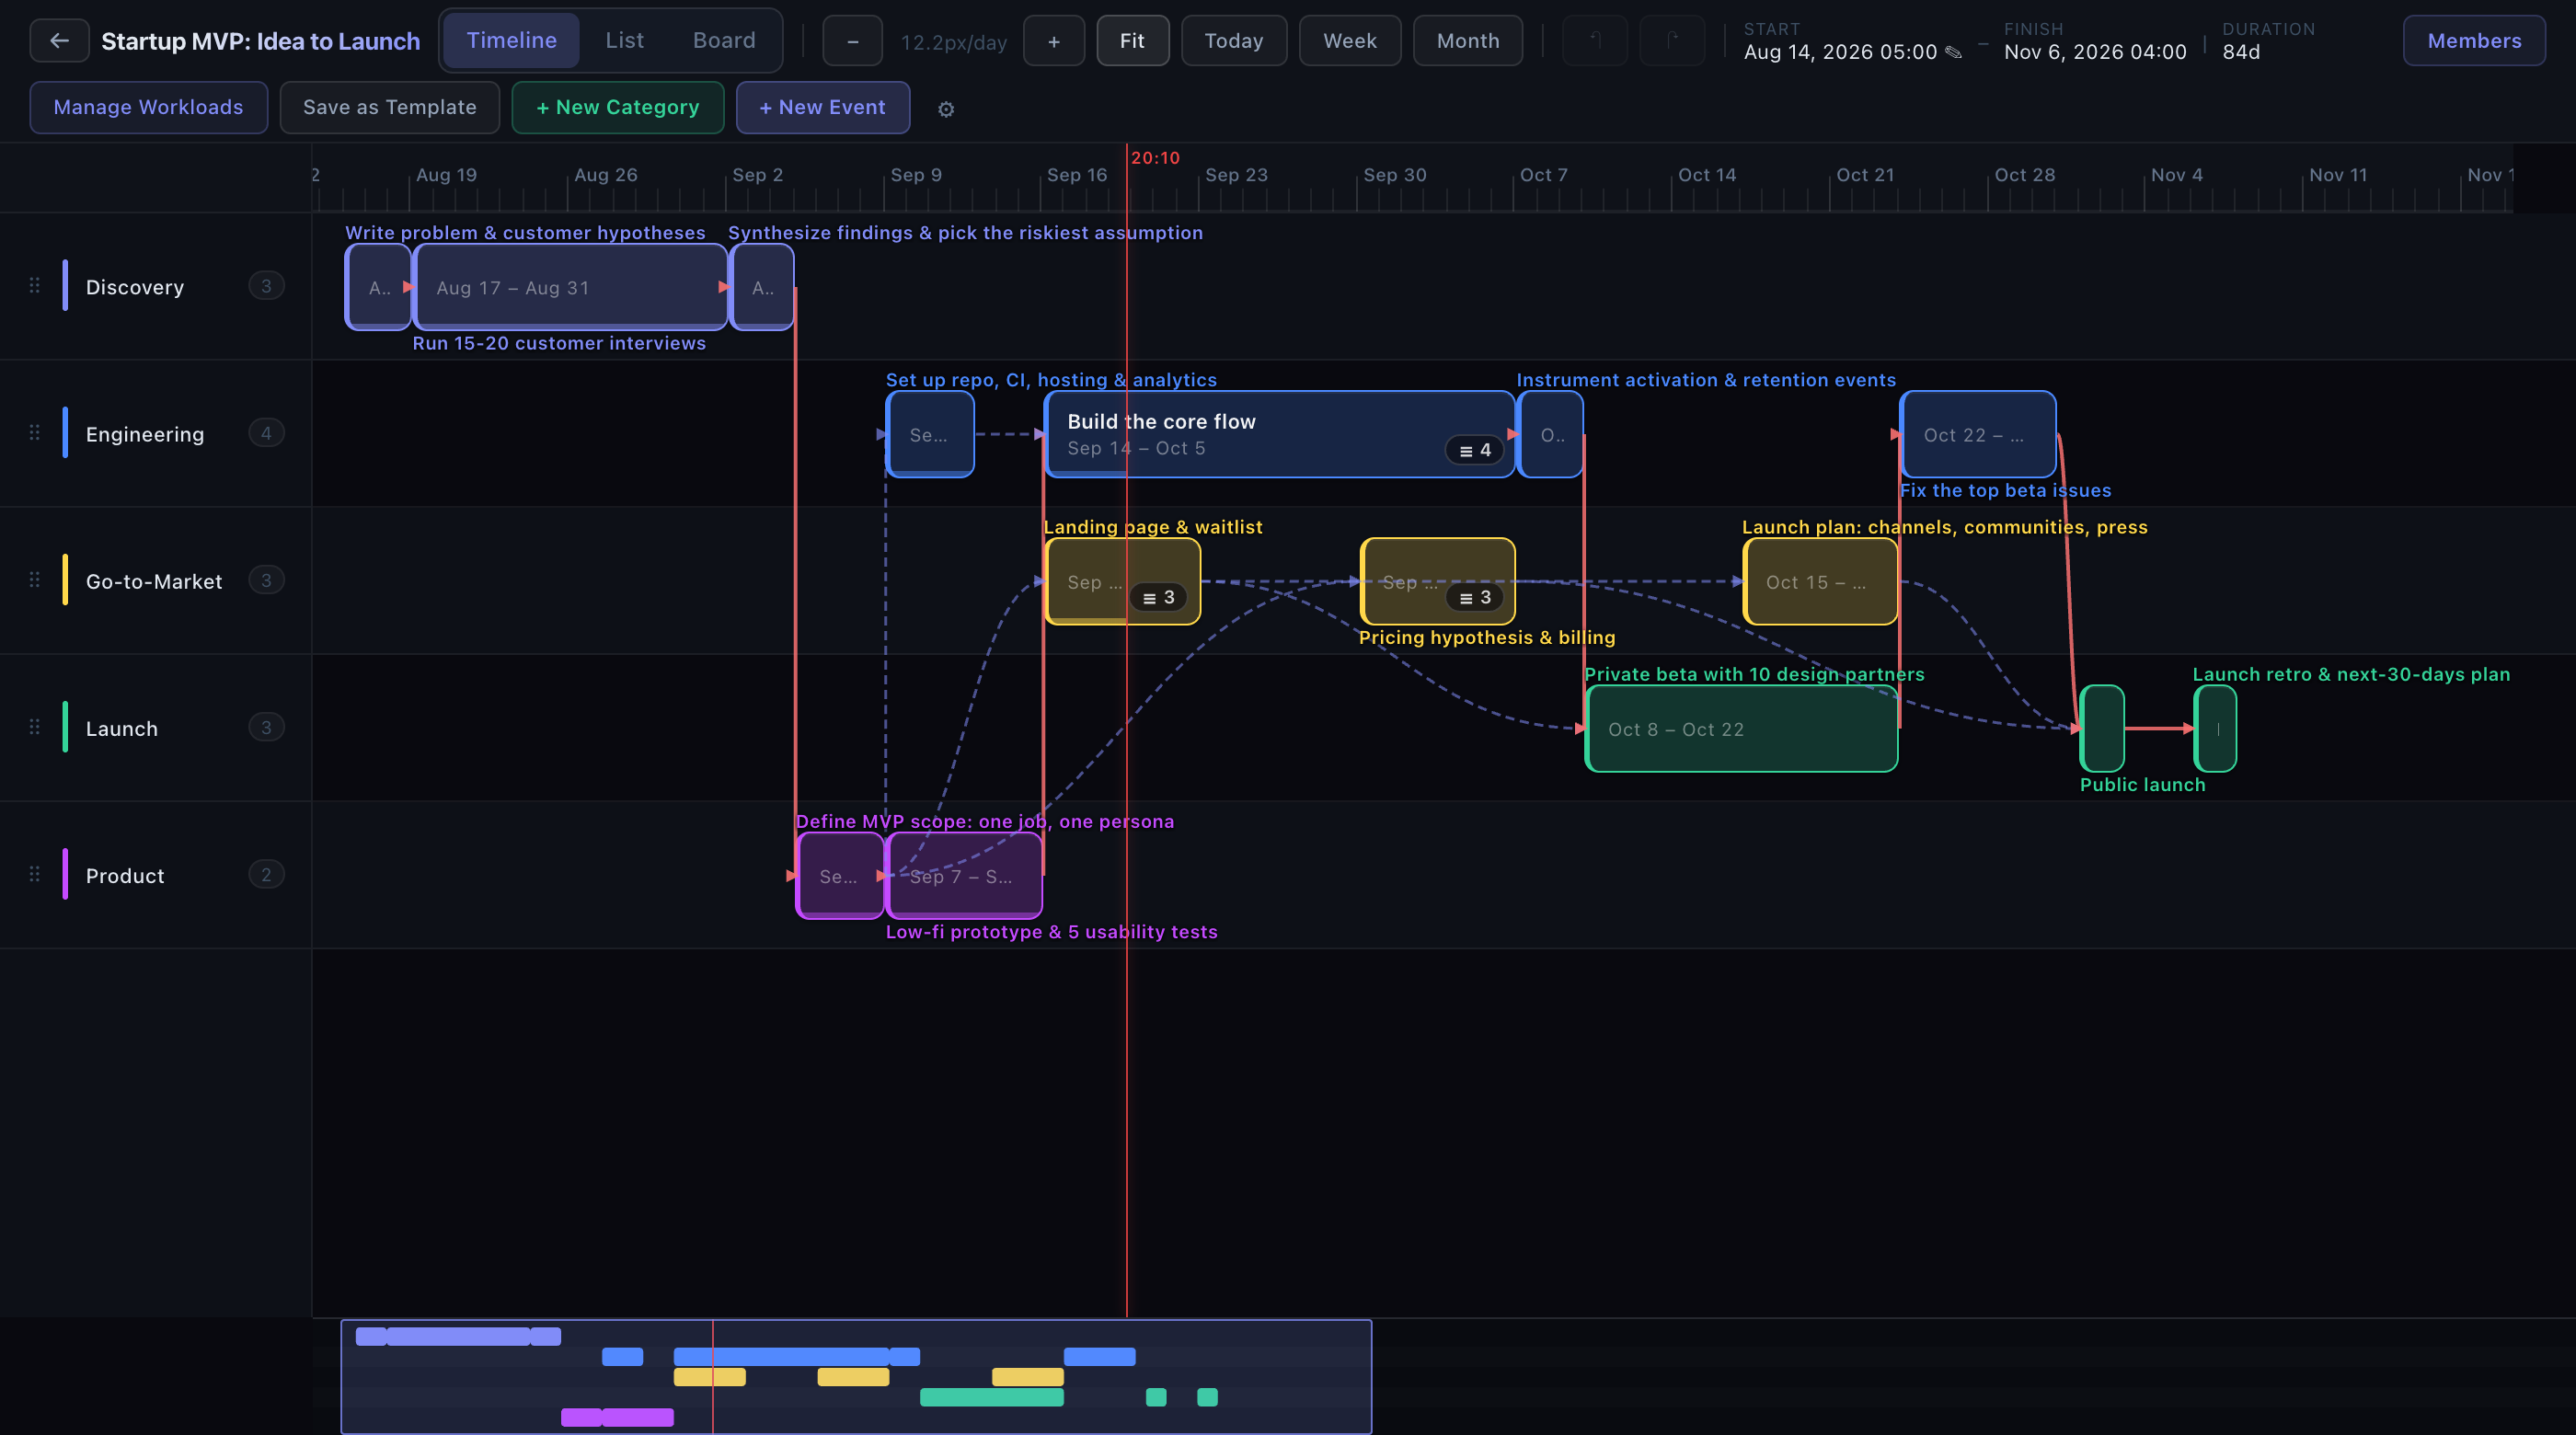Image resolution: width=2576 pixels, height=1435 pixels.
Task: Fit the timeline to screen
Action: [1132, 41]
